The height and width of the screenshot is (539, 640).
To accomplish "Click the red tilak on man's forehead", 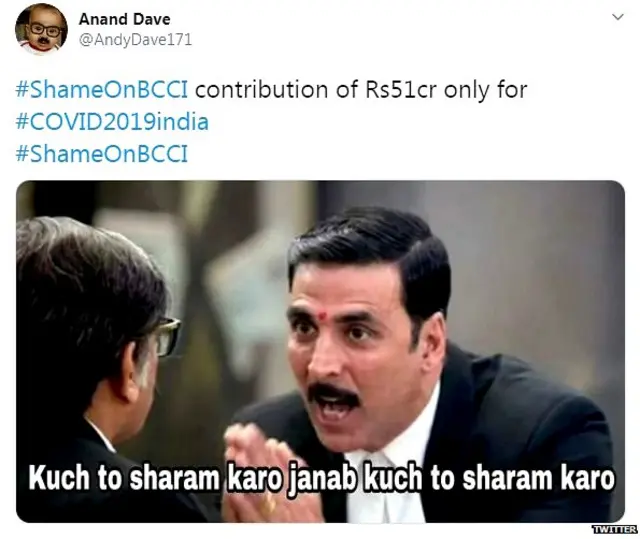I will pos(322,316).
